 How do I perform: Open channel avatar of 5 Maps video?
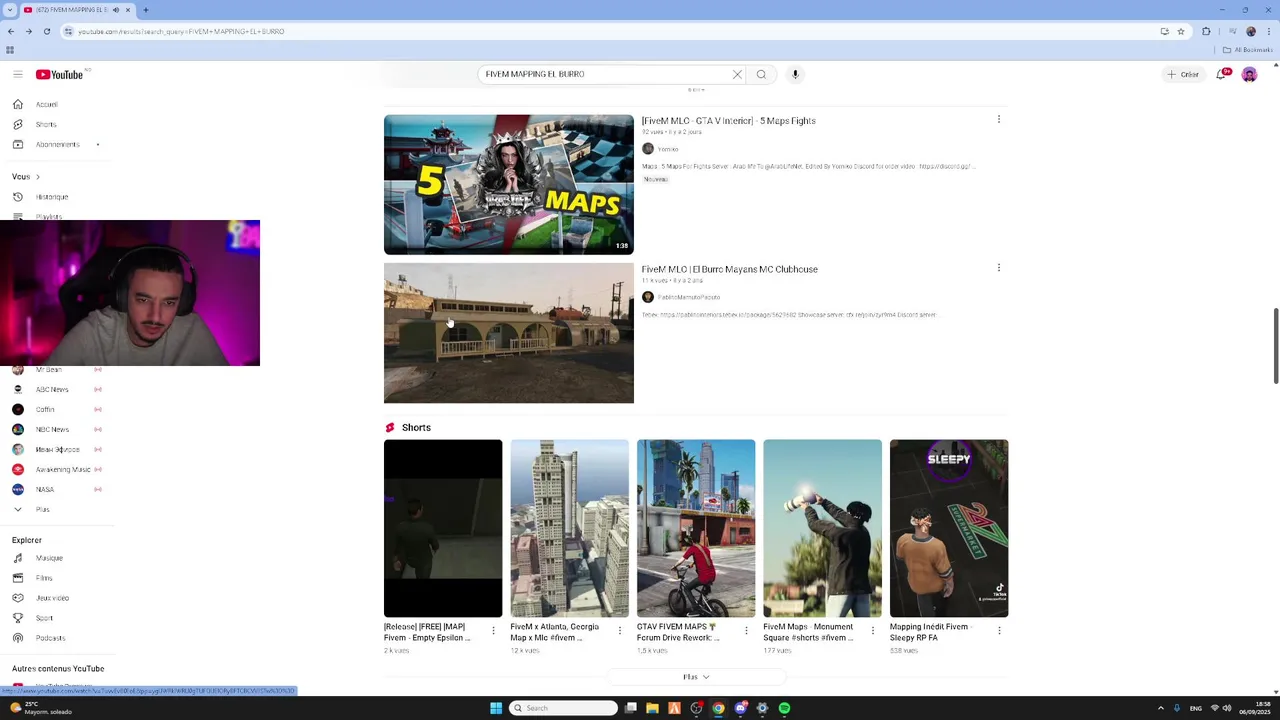tap(647, 149)
